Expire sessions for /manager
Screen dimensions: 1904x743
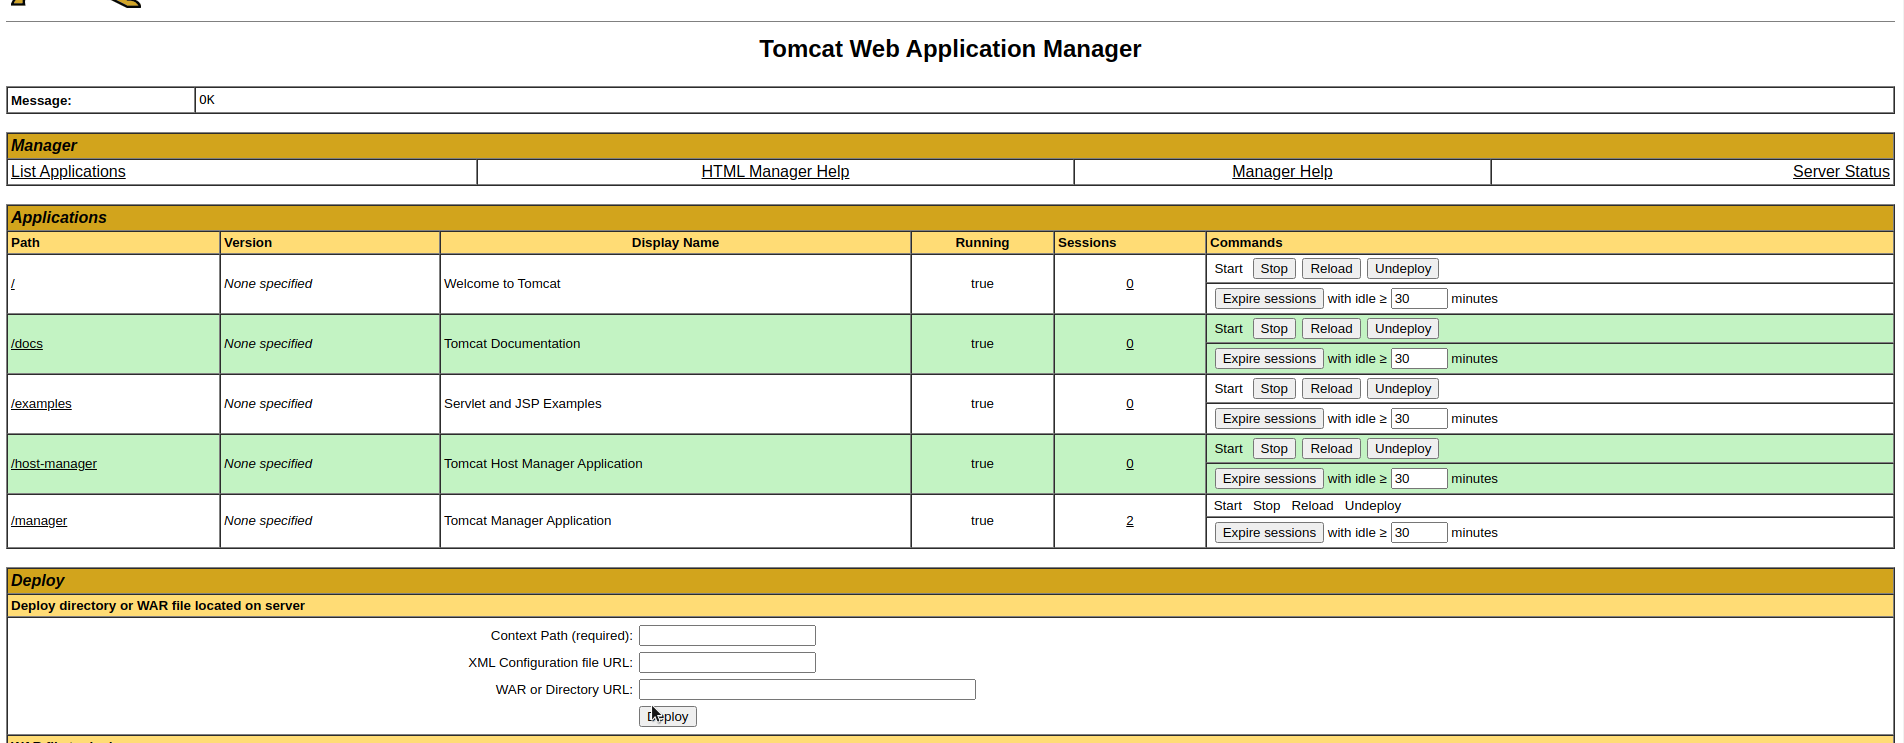pos(1269,533)
